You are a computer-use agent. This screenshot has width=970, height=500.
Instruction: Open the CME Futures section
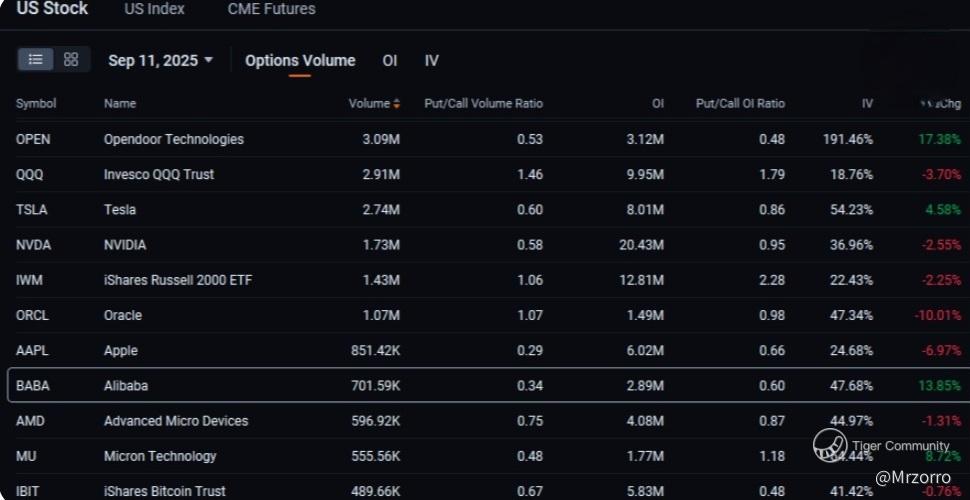(x=271, y=9)
